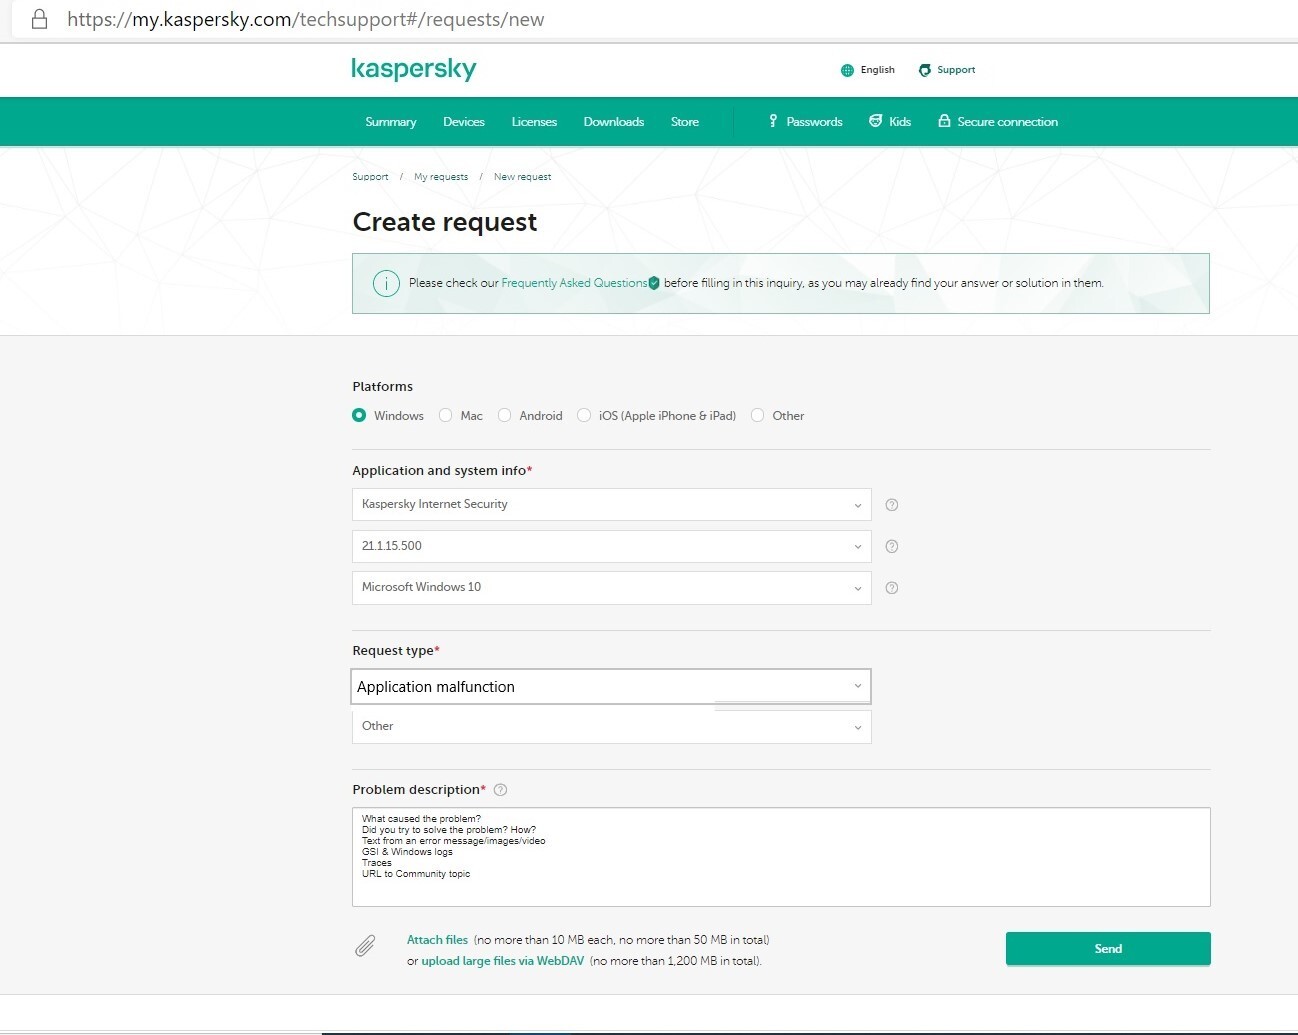Click the Secure connection lock icon
The image size is (1298, 1035).
tap(944, 121)
